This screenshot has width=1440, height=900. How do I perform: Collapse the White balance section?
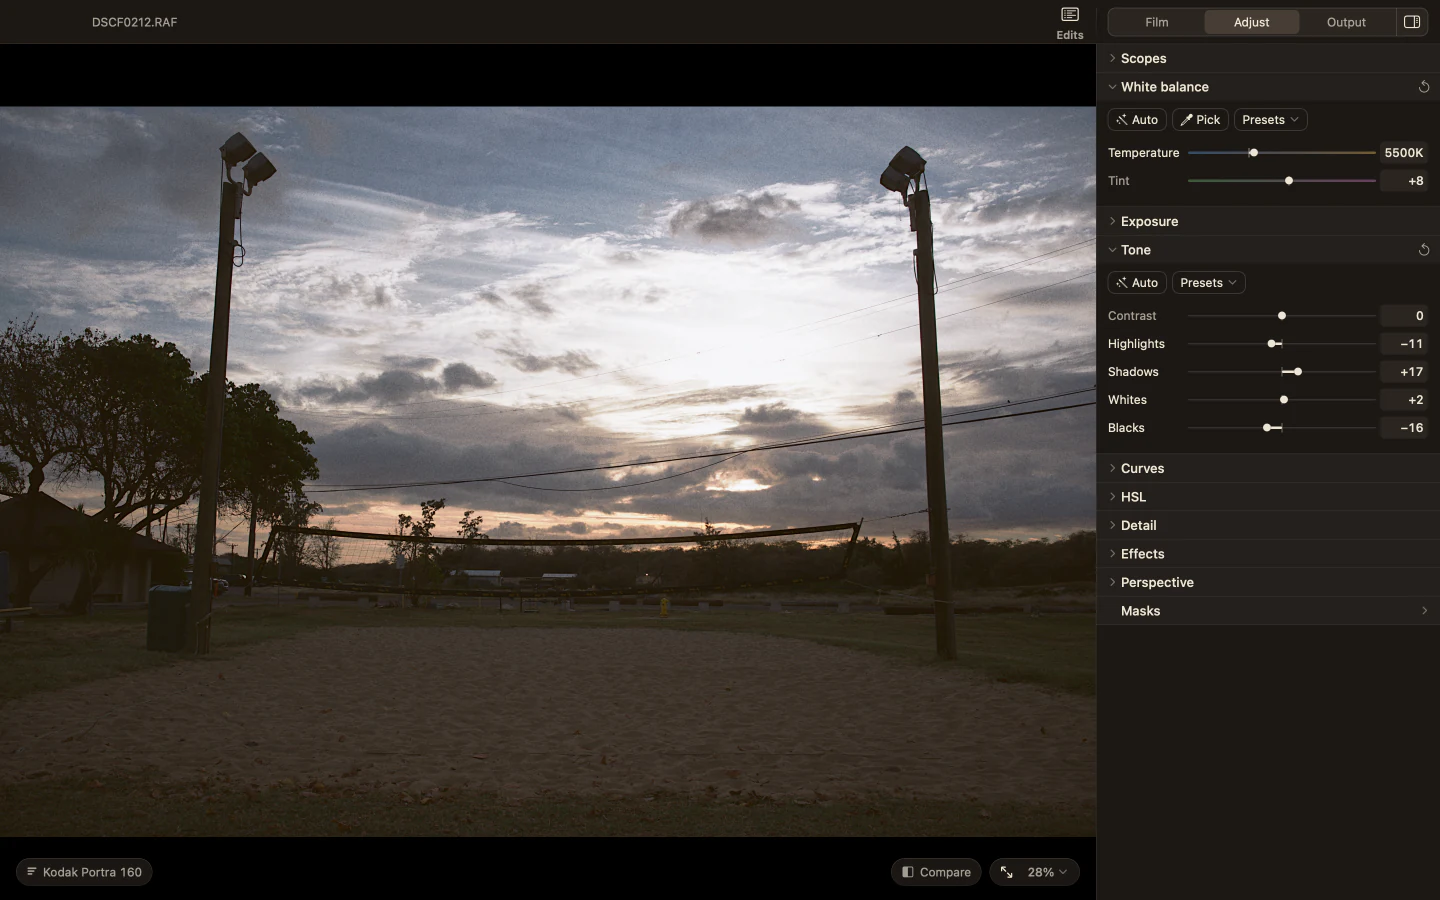(1268, 87)
